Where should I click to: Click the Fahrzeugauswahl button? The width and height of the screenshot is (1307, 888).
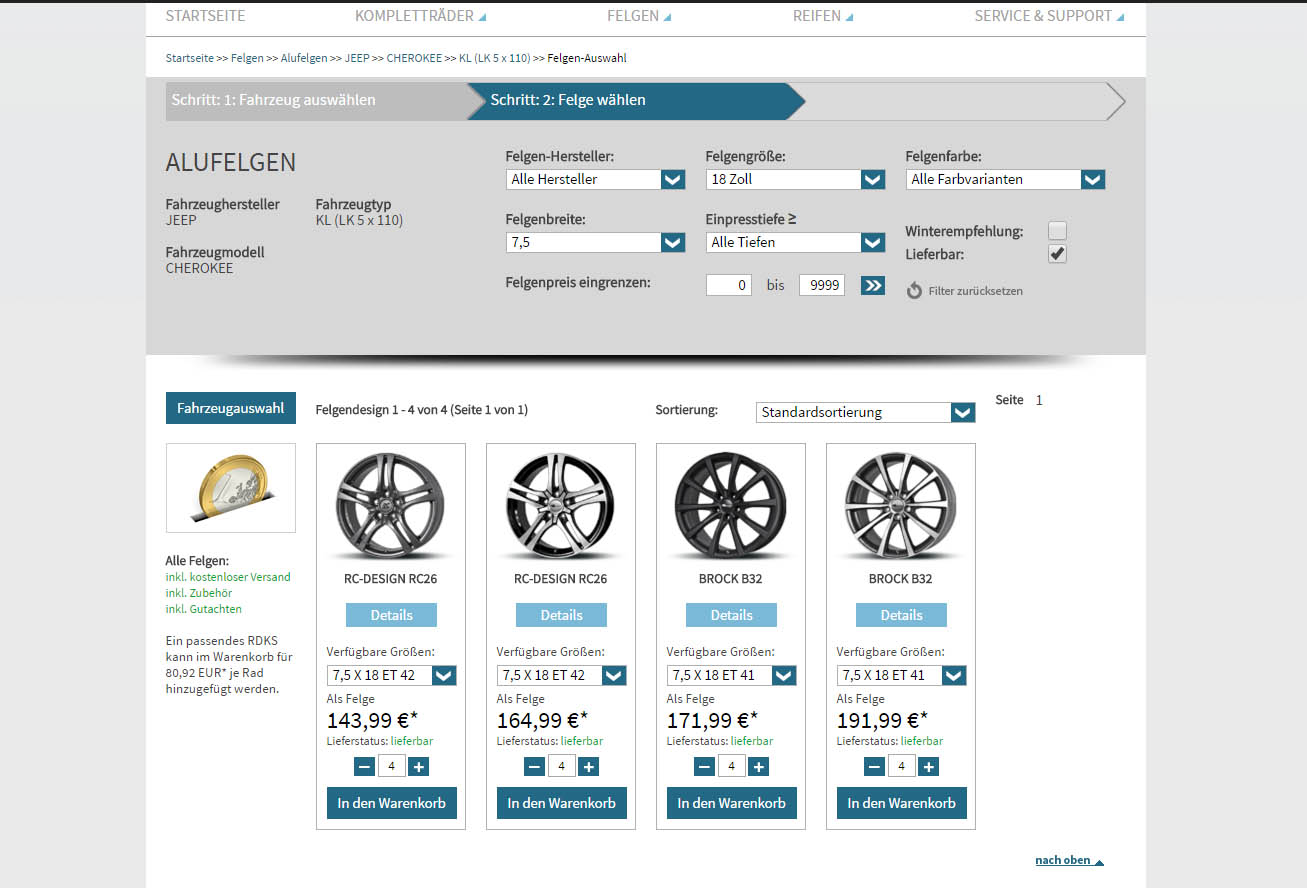pyautogui.click(x=231, y=408)
